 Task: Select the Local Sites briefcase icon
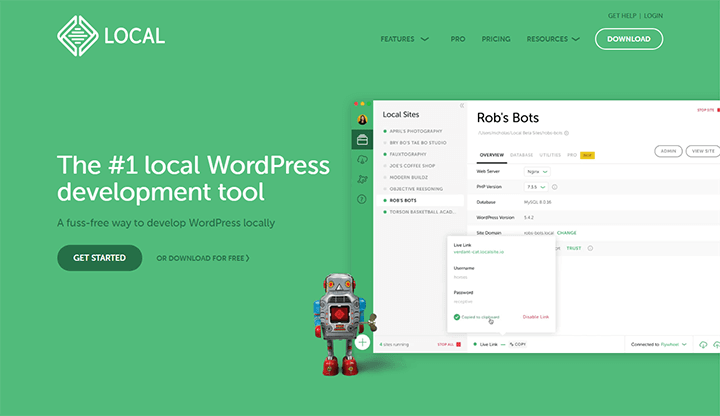tap(362, 140)
